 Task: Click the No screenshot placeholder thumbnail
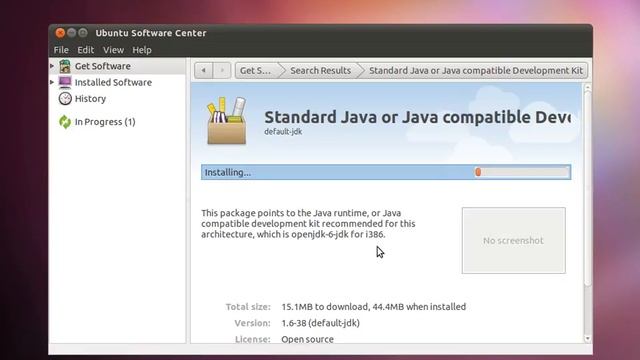click(513, 240)
